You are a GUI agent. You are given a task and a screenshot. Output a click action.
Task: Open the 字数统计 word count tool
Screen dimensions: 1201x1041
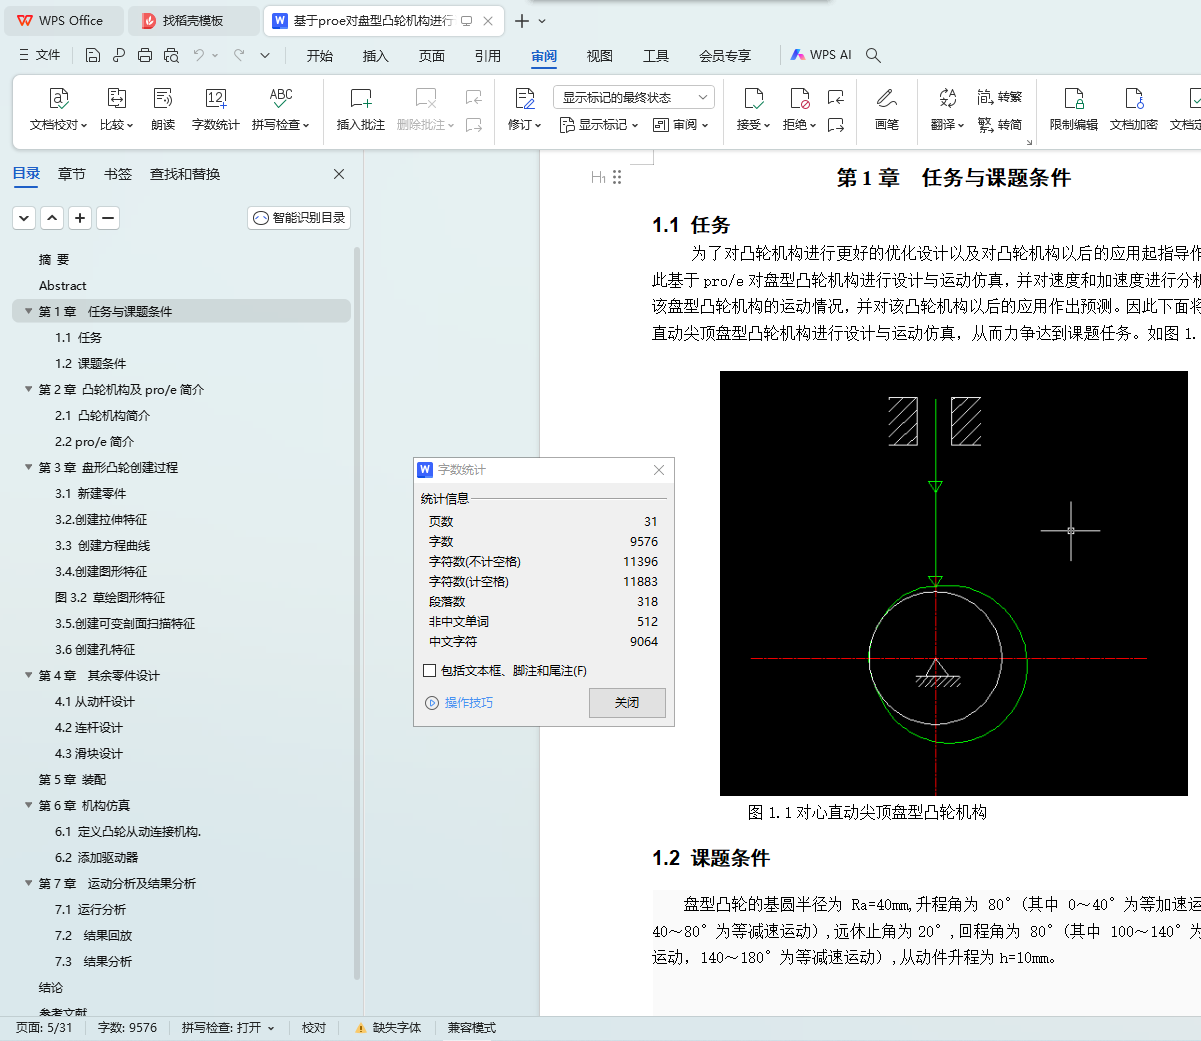[215, 98]
